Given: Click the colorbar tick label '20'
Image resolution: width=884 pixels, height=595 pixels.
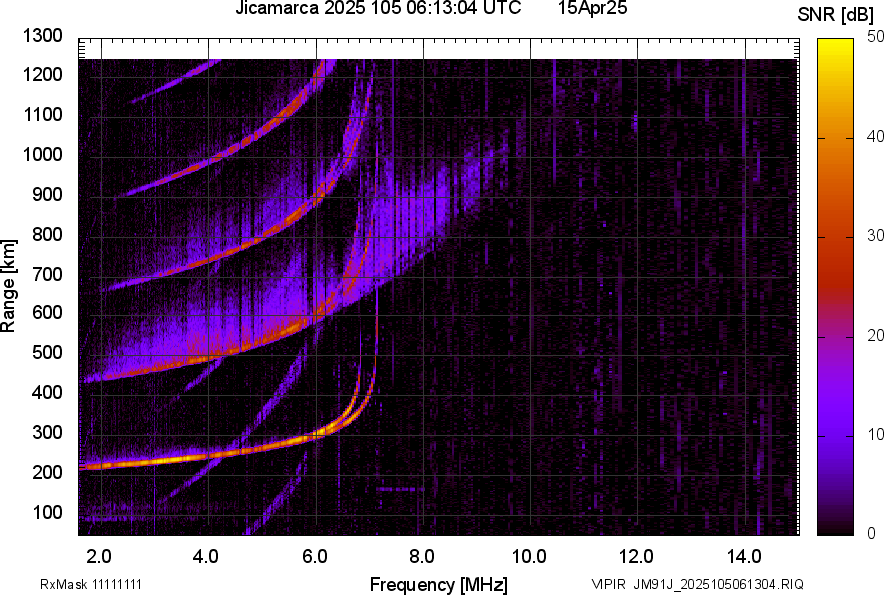Looking at the screenshot, I should tap(875, 335).
